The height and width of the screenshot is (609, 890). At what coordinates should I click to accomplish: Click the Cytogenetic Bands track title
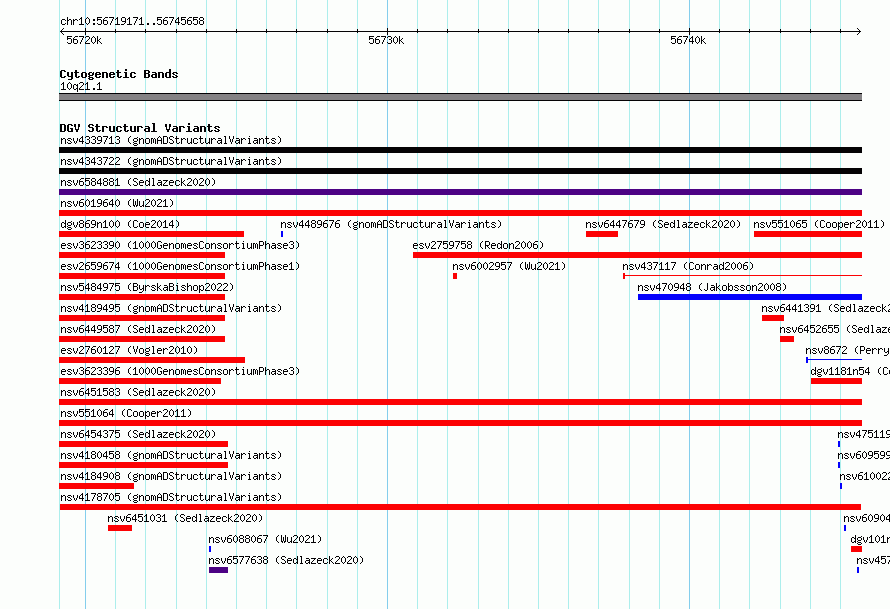point(119,74)
